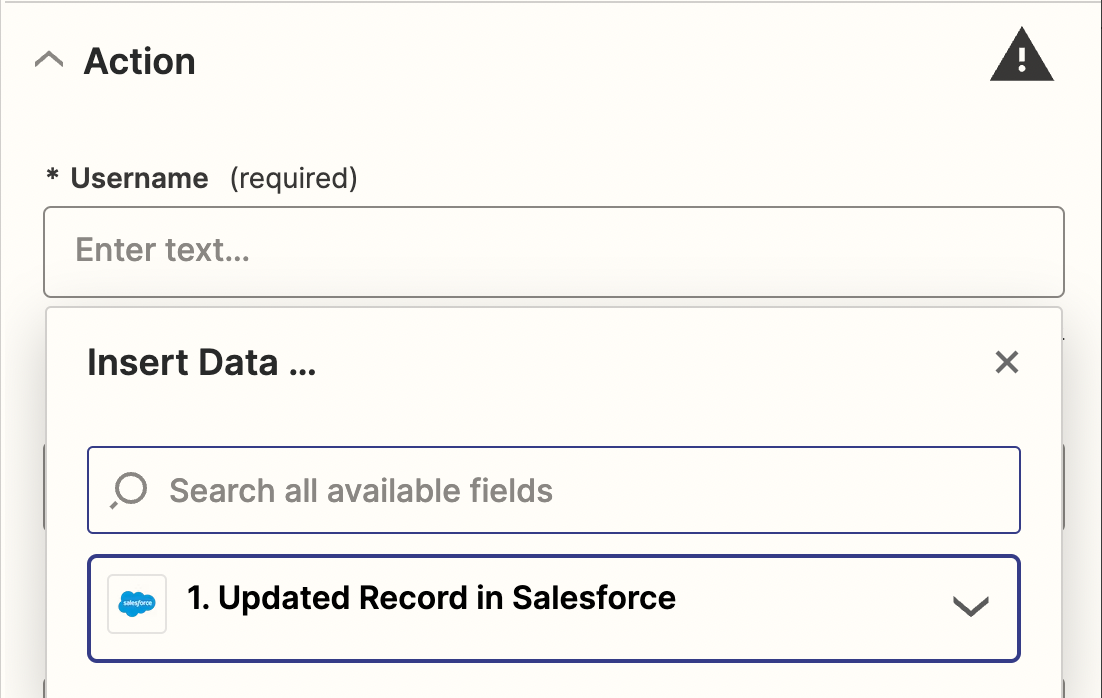
Task: Close the Insert Data panel
Action: pos(1006,362)
